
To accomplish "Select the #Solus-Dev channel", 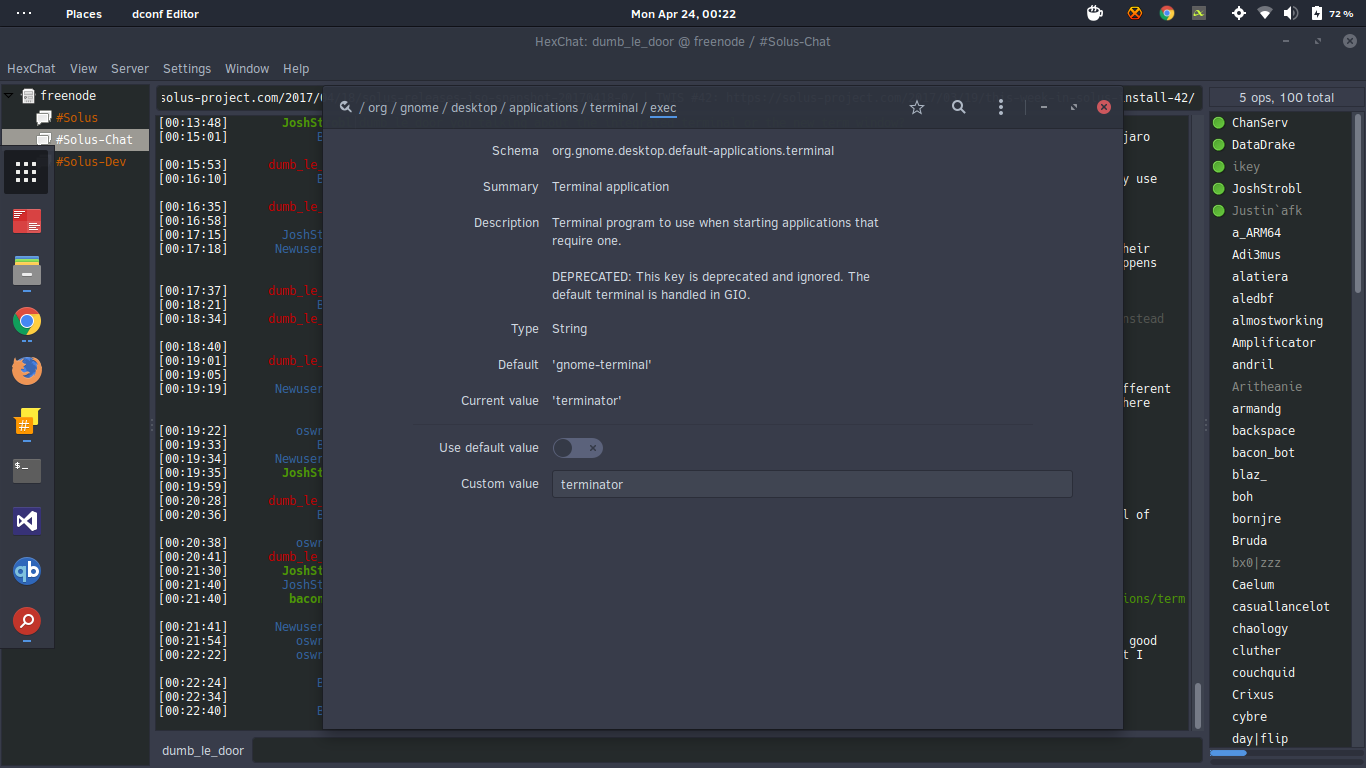I will coord(91,162).
